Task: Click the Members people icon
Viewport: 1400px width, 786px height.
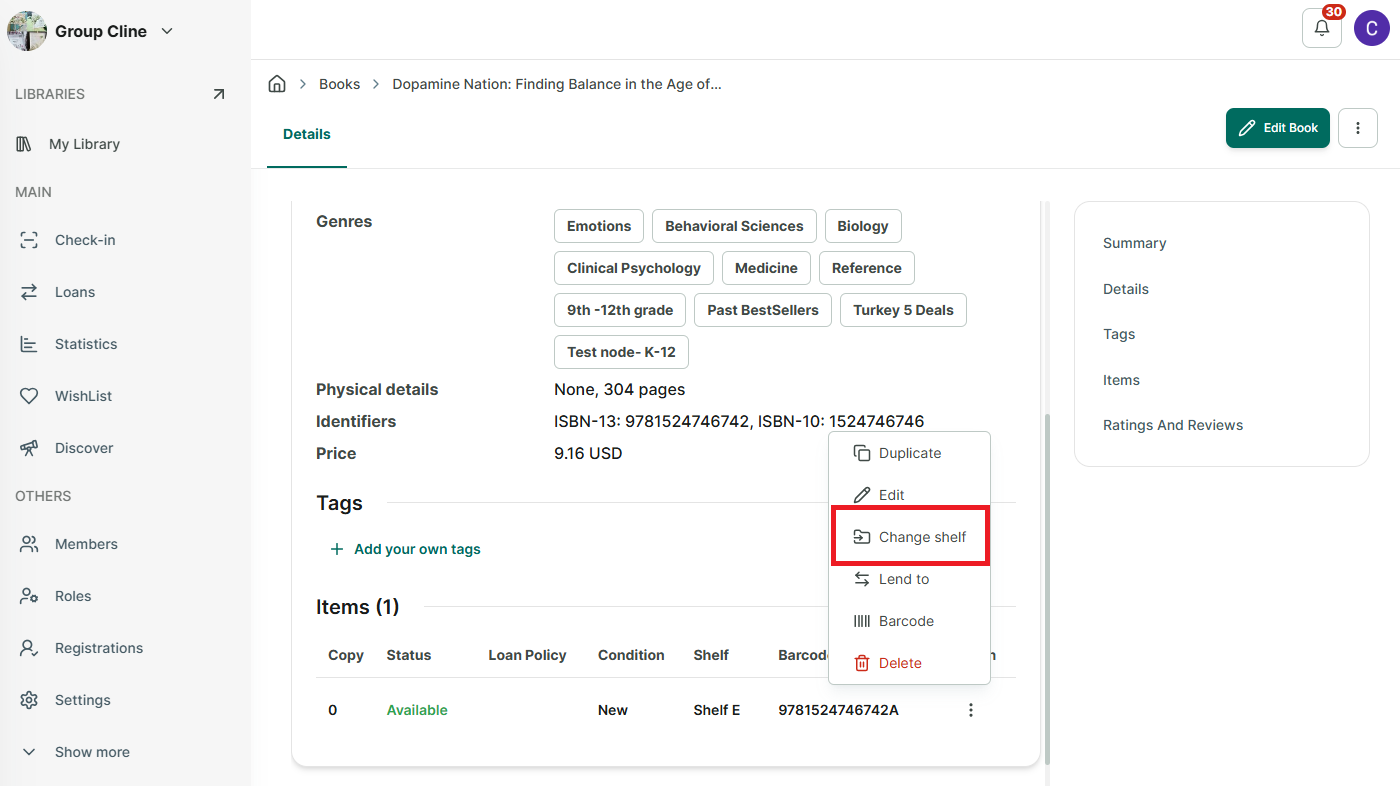Action: (29, 544)
